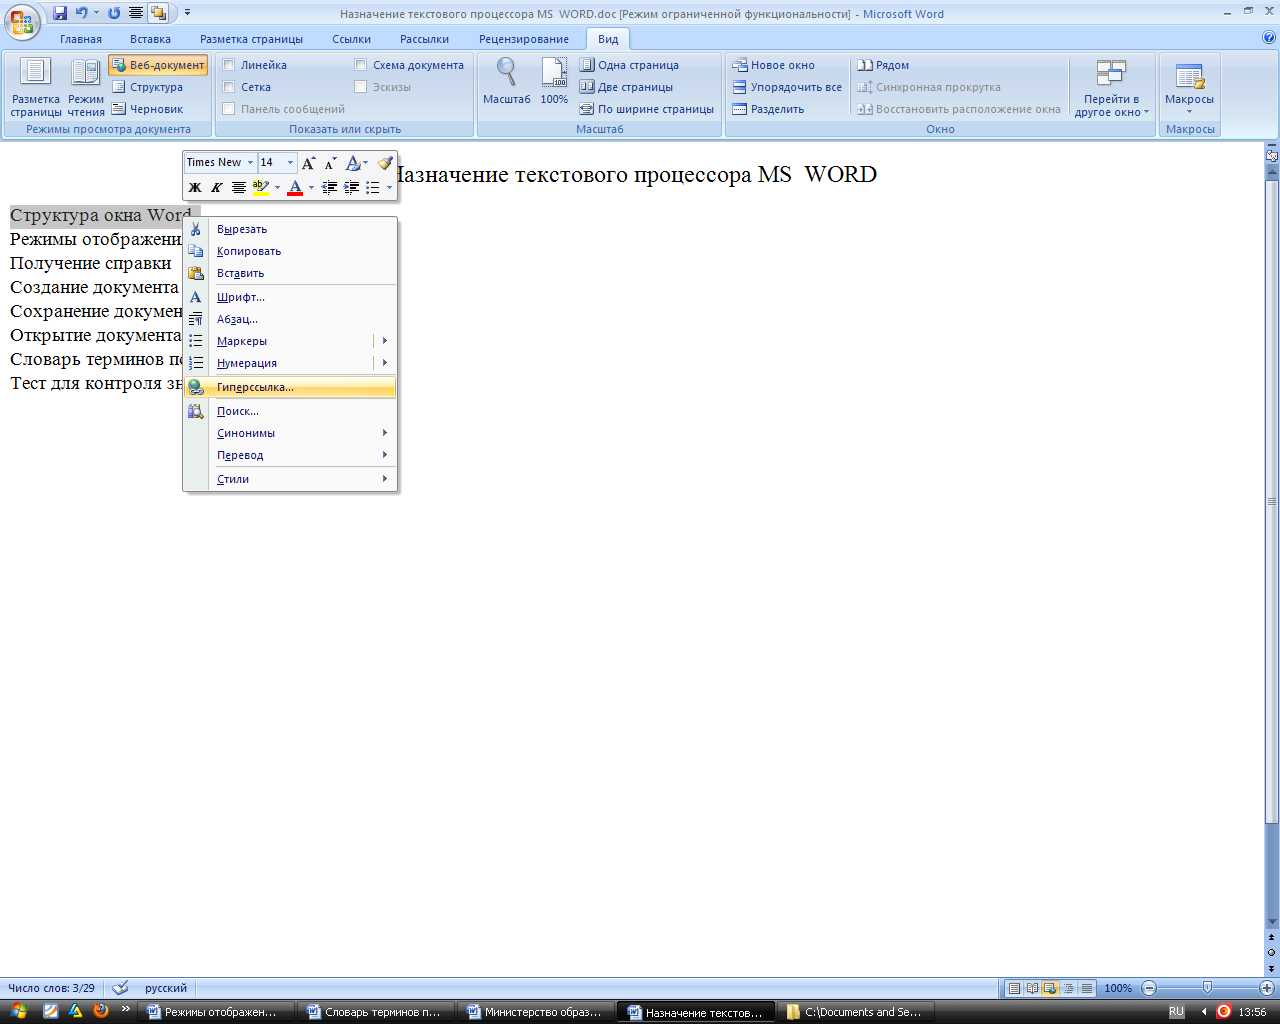Image resolution: width=1280 pixels, height=1024 pixels.
Task: Expand the font color dropdown arrow
Action: (311, 187)
